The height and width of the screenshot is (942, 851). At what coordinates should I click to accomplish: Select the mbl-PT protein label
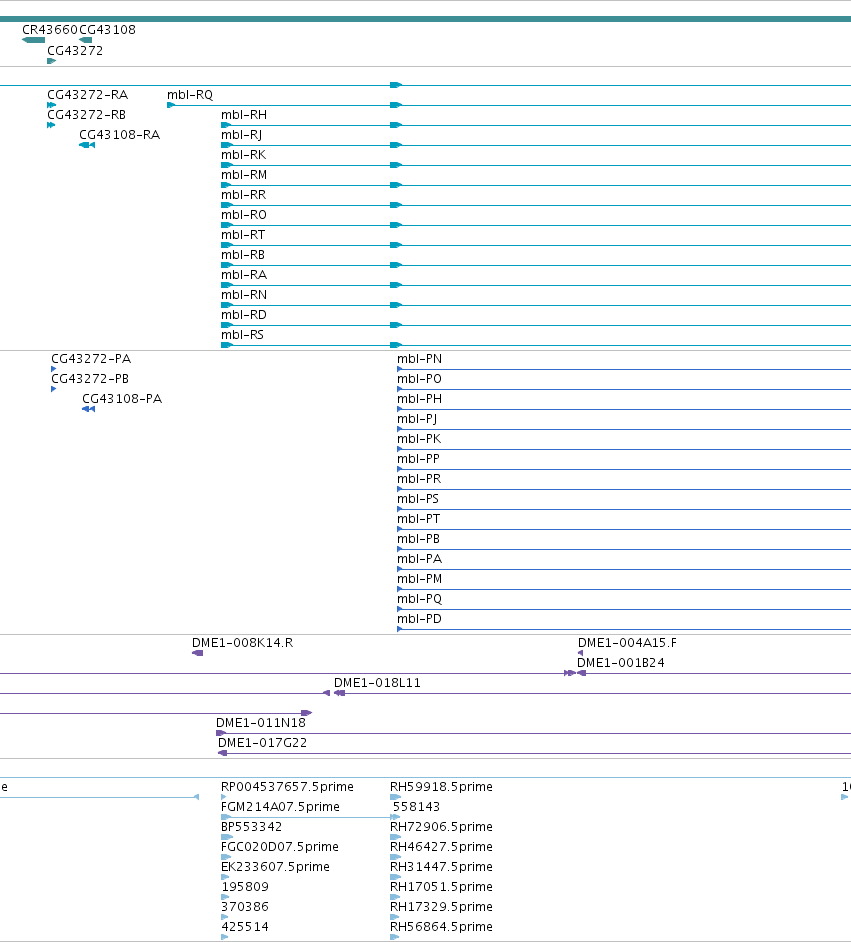pyautogui.click(x=418, y=518)
